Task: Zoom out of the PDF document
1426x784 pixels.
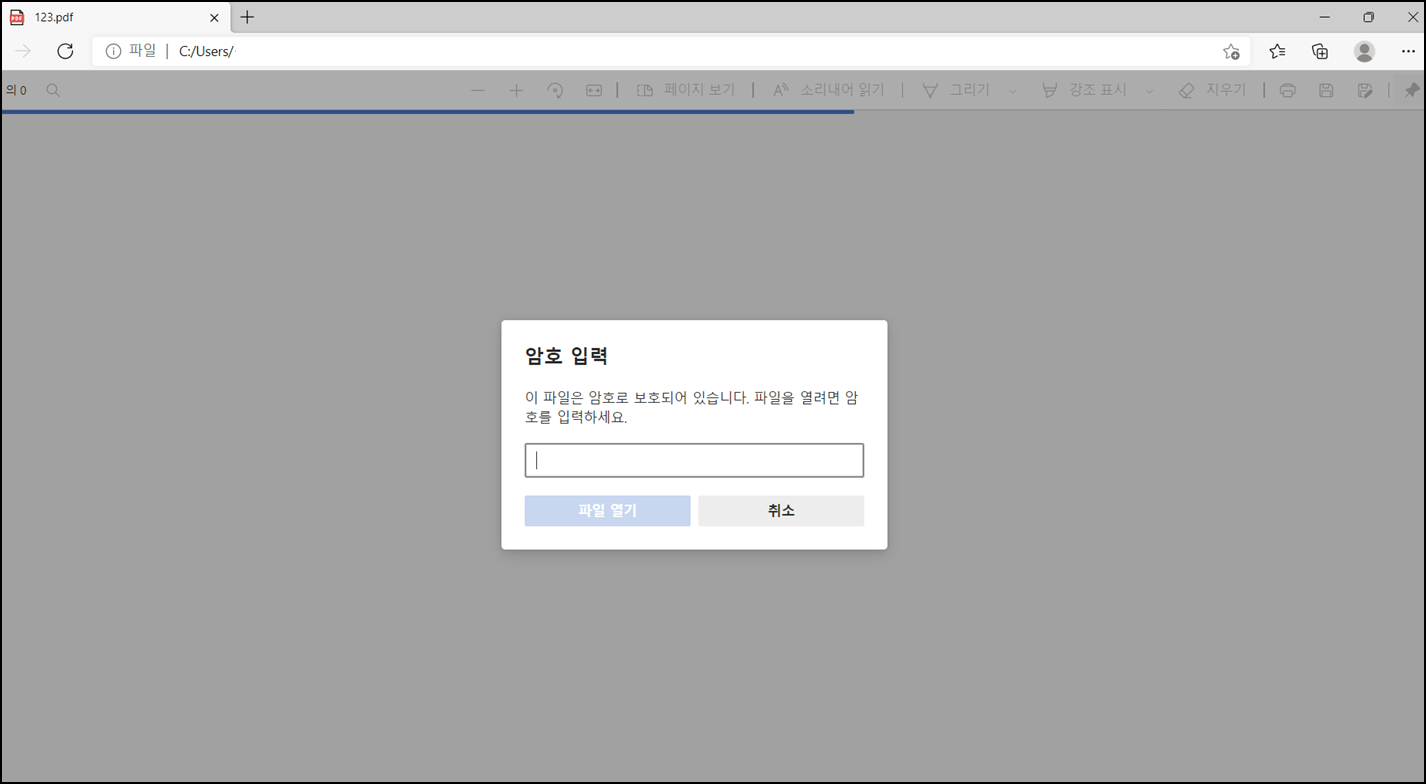Action: pyautogui.click(x=478, y=89)
